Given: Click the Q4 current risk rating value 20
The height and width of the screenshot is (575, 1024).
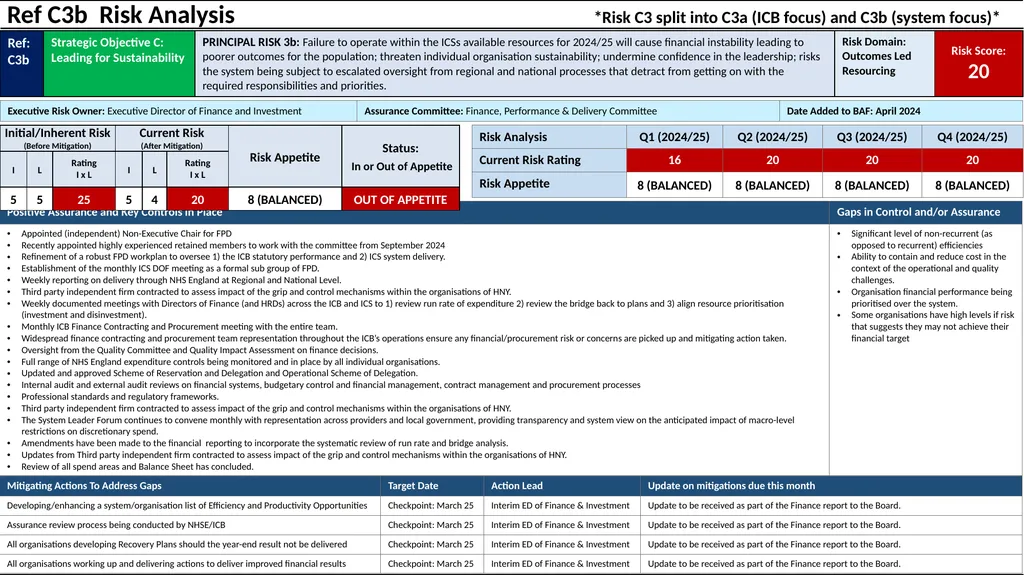Looking at the screenshot, I should [x=972, y=160].
